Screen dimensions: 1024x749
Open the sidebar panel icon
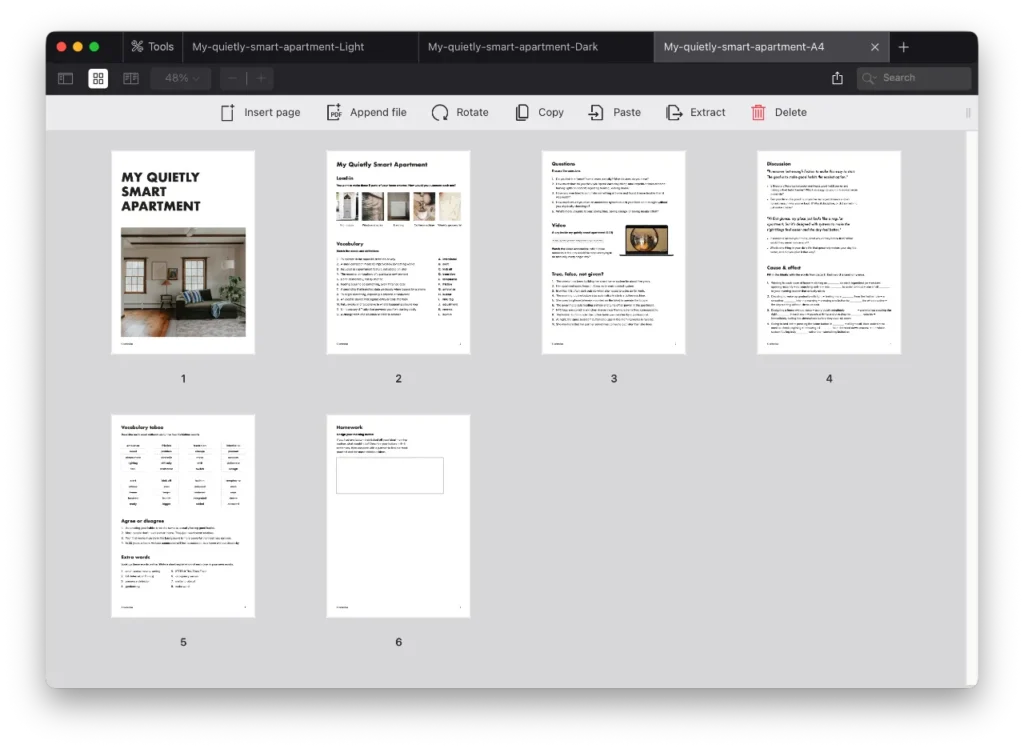point(64,78)
